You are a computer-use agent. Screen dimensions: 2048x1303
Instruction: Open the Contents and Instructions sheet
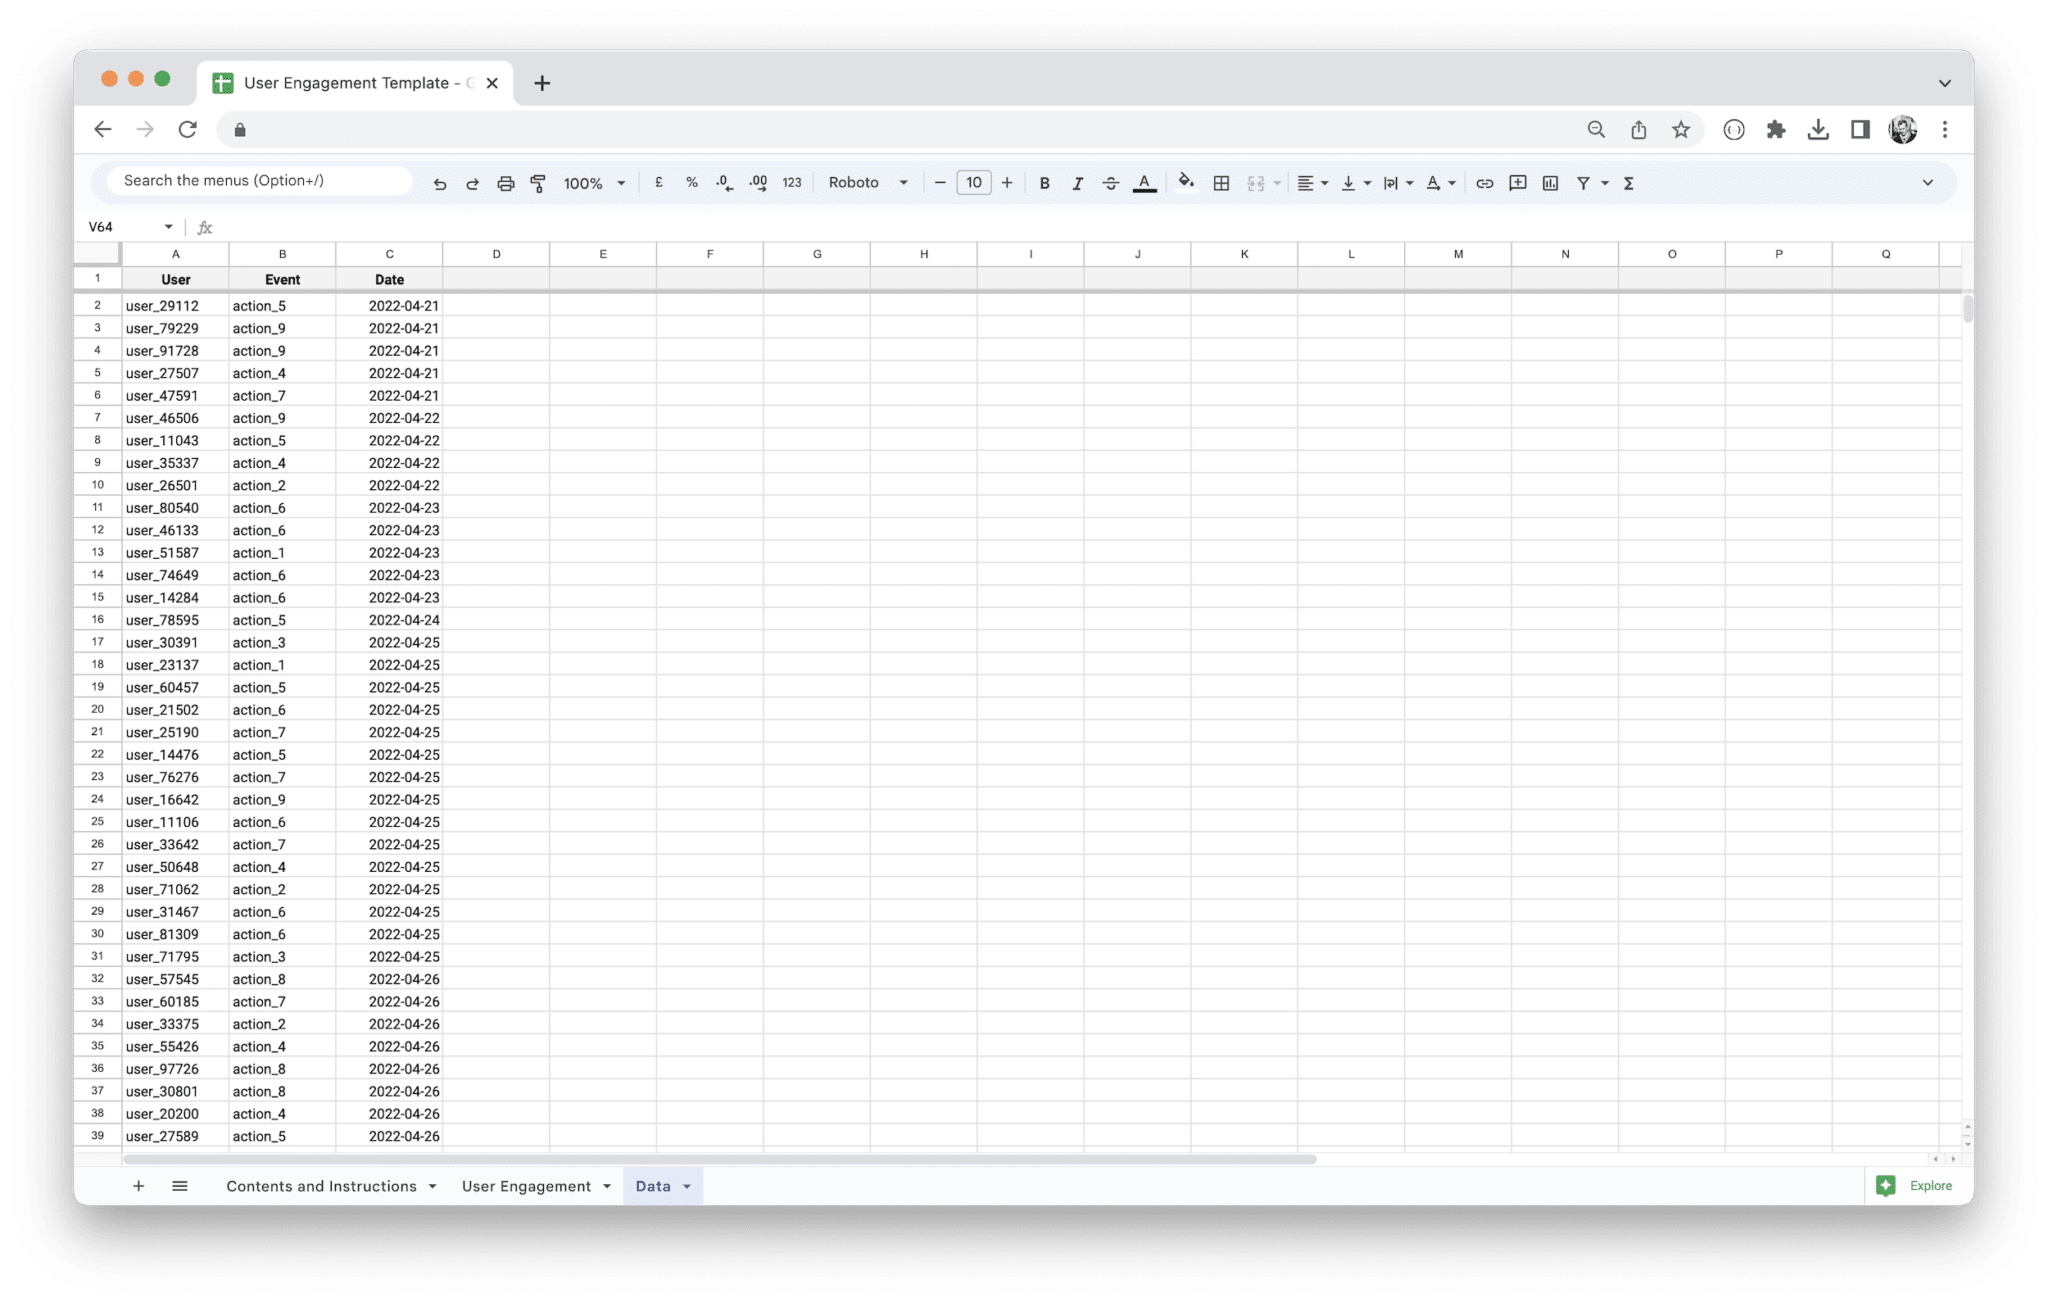(322, 1186)
